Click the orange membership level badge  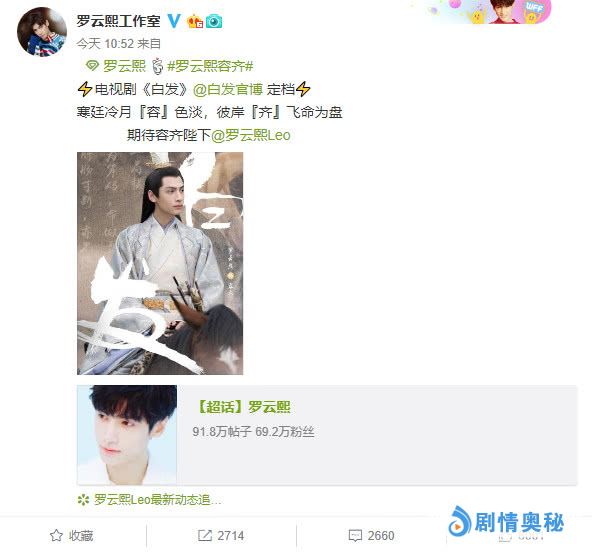tap(195, 21)
